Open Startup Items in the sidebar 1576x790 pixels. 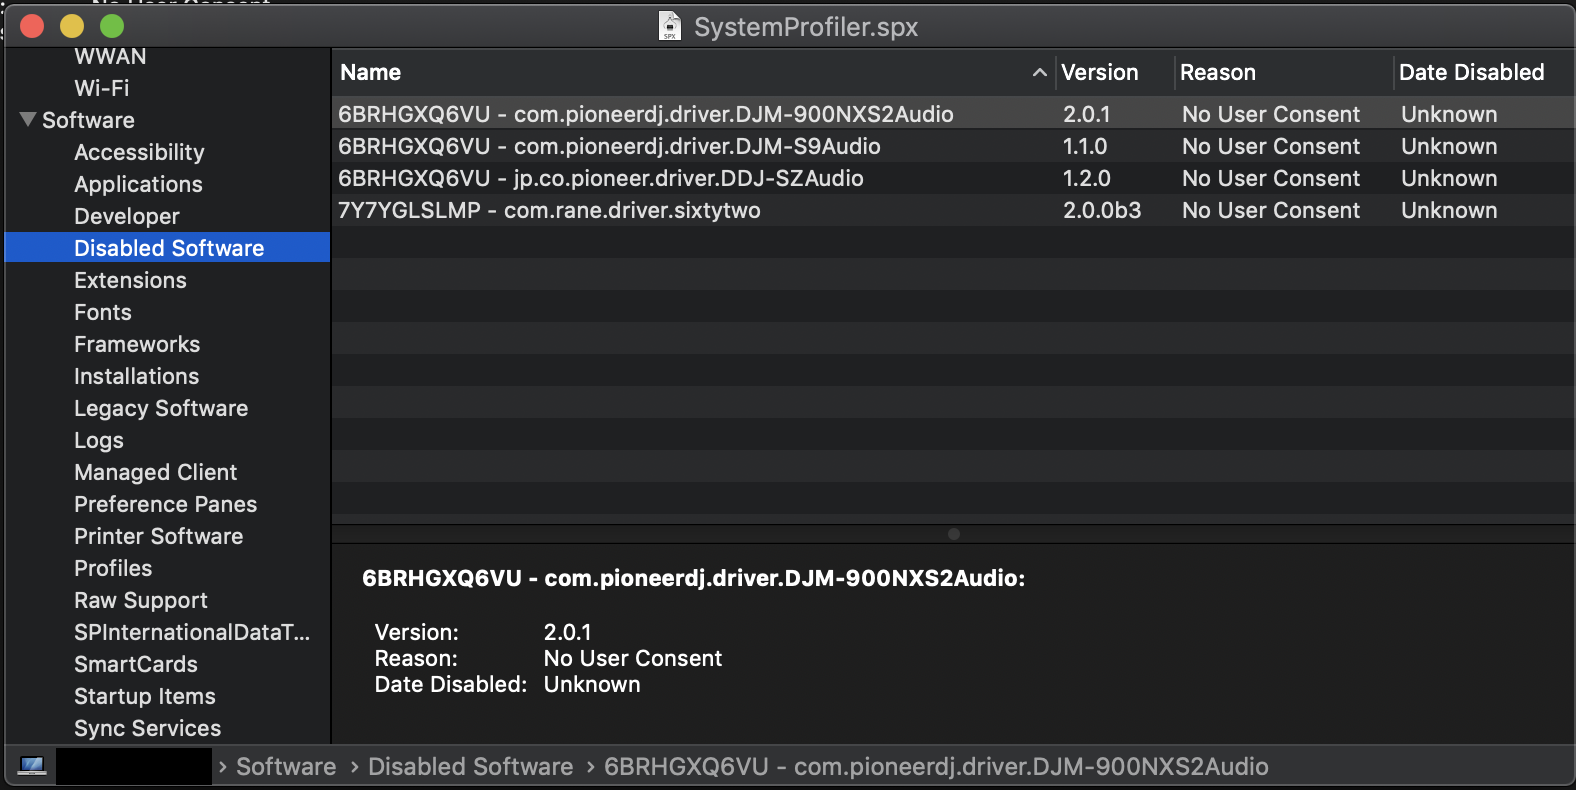pyautogui.click(x=145, y=696)
